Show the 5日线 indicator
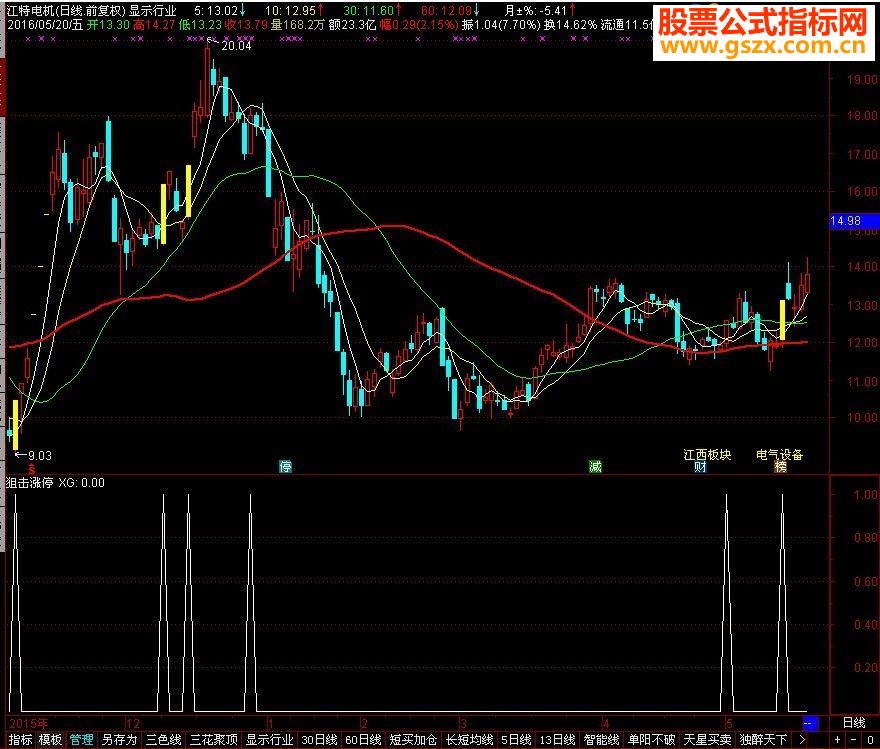880x749 pixels. (x=516, y=740)
